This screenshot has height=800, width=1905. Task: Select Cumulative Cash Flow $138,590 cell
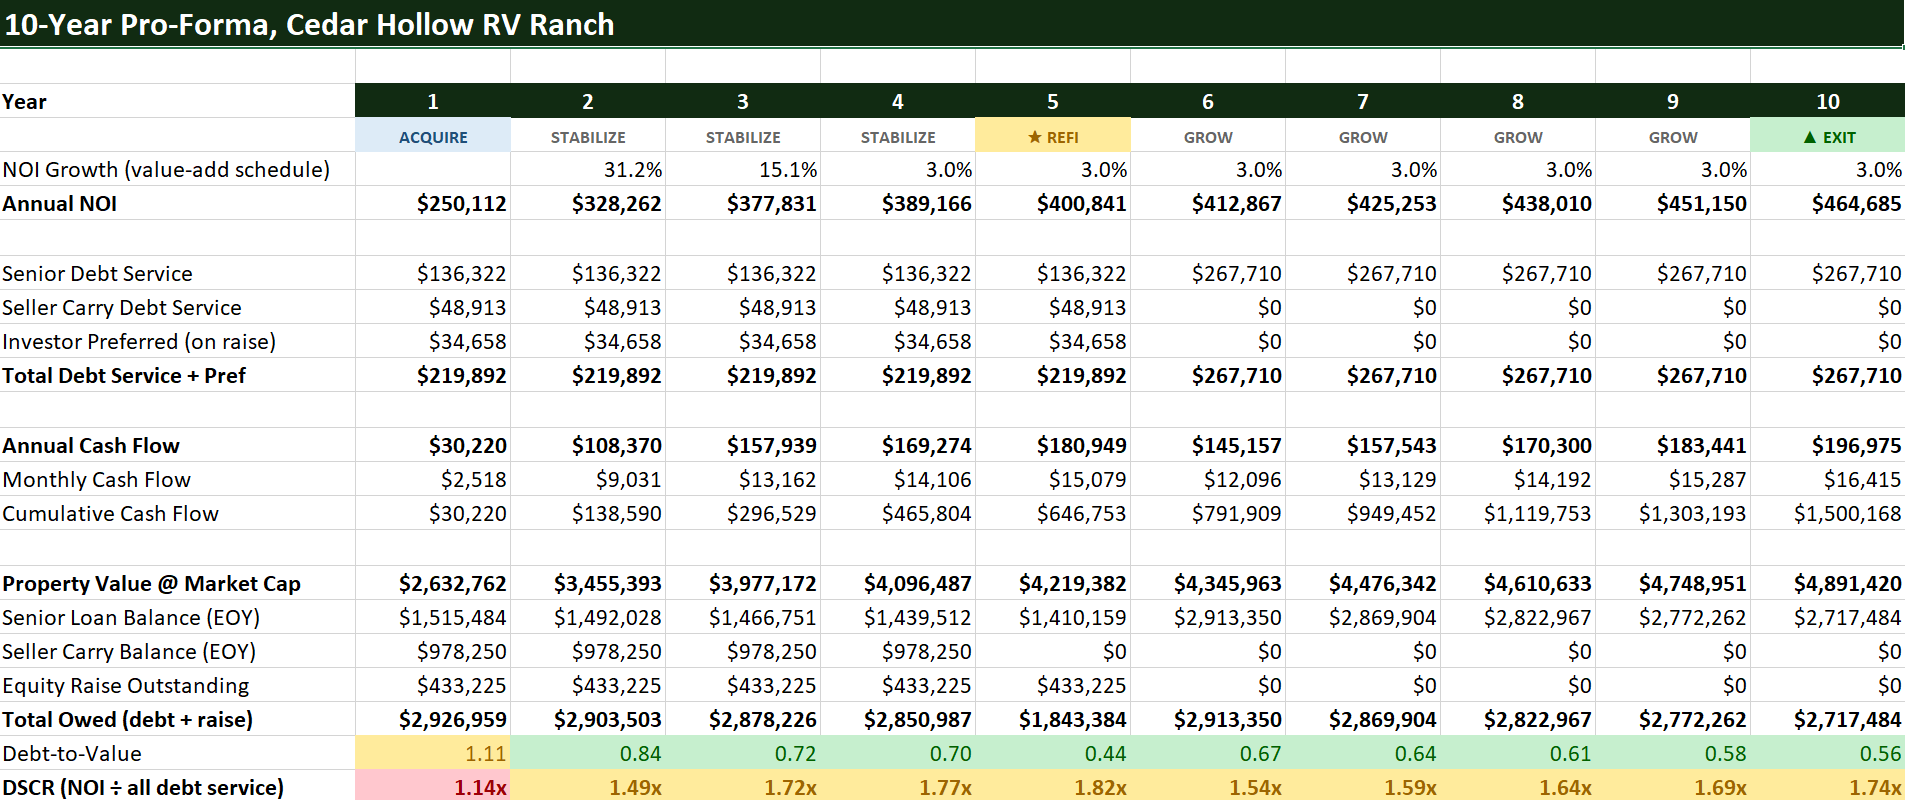(588, 514)
